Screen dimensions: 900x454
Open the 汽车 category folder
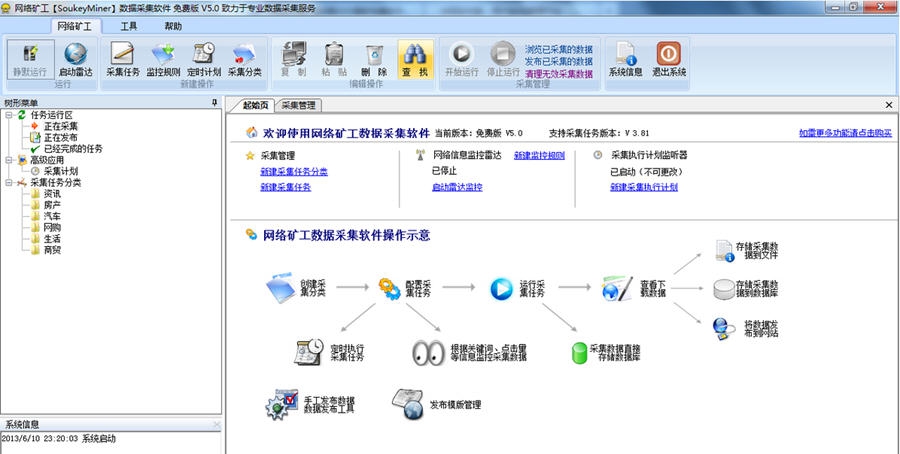(52, 216)
